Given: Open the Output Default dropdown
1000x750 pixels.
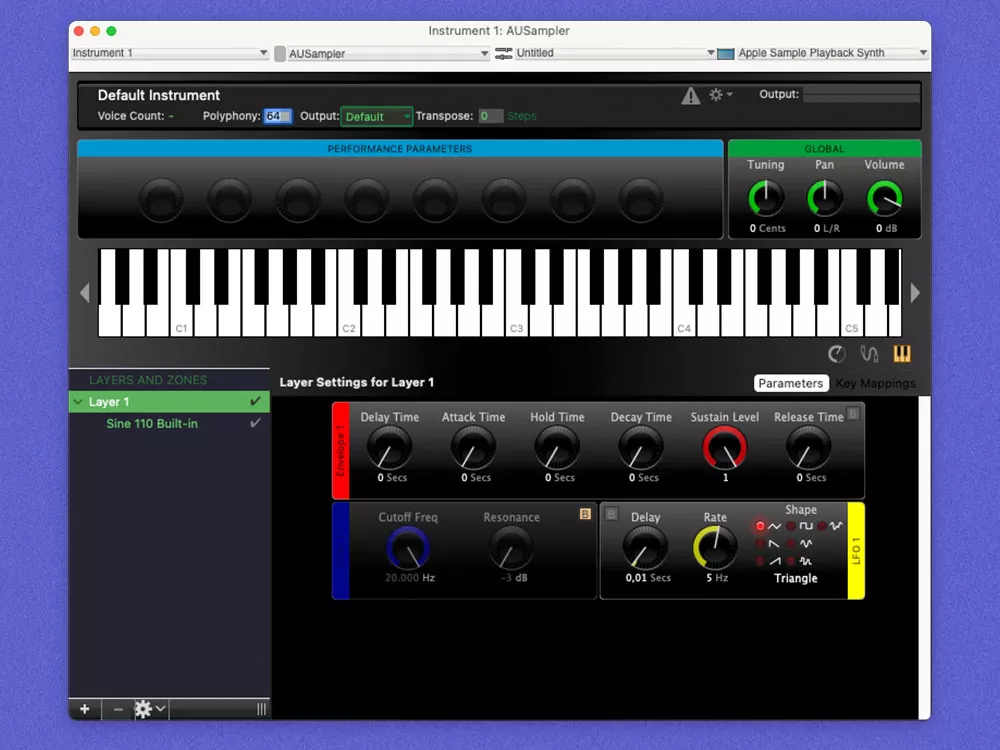Looking at the screenshot, I should click(376, 116).
